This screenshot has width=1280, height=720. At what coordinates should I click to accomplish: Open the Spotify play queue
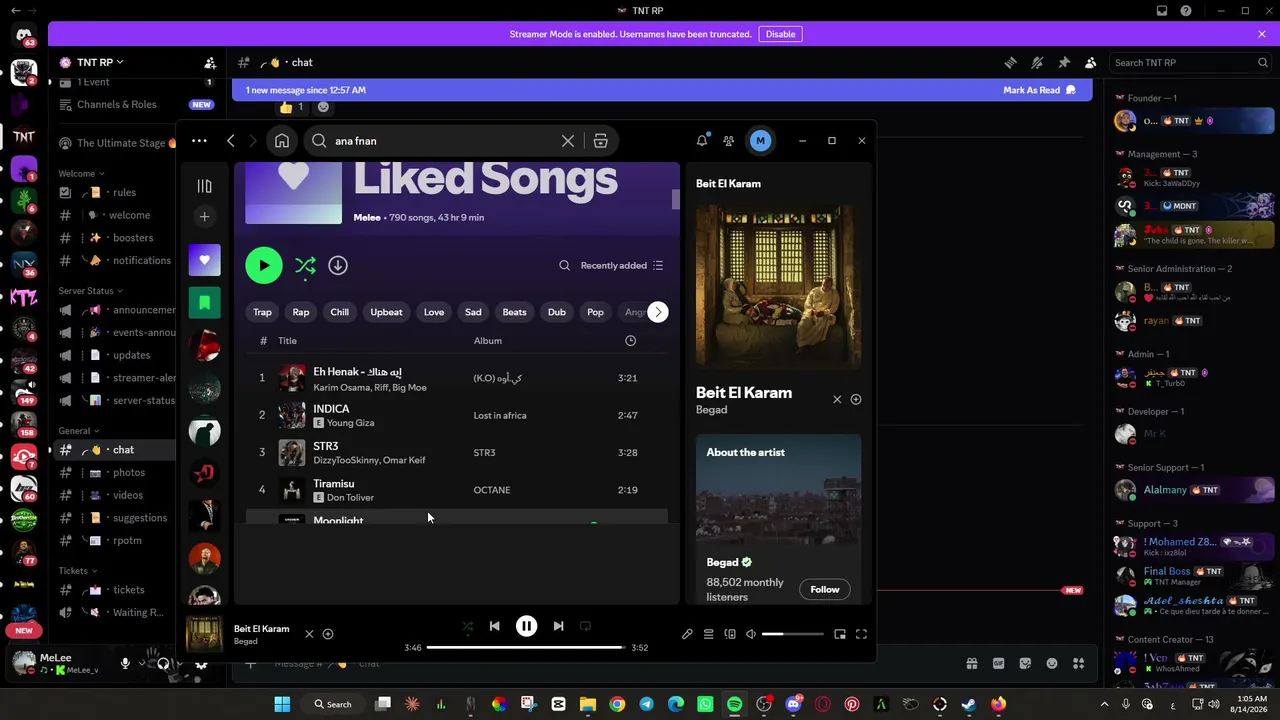tap(708, 634)
